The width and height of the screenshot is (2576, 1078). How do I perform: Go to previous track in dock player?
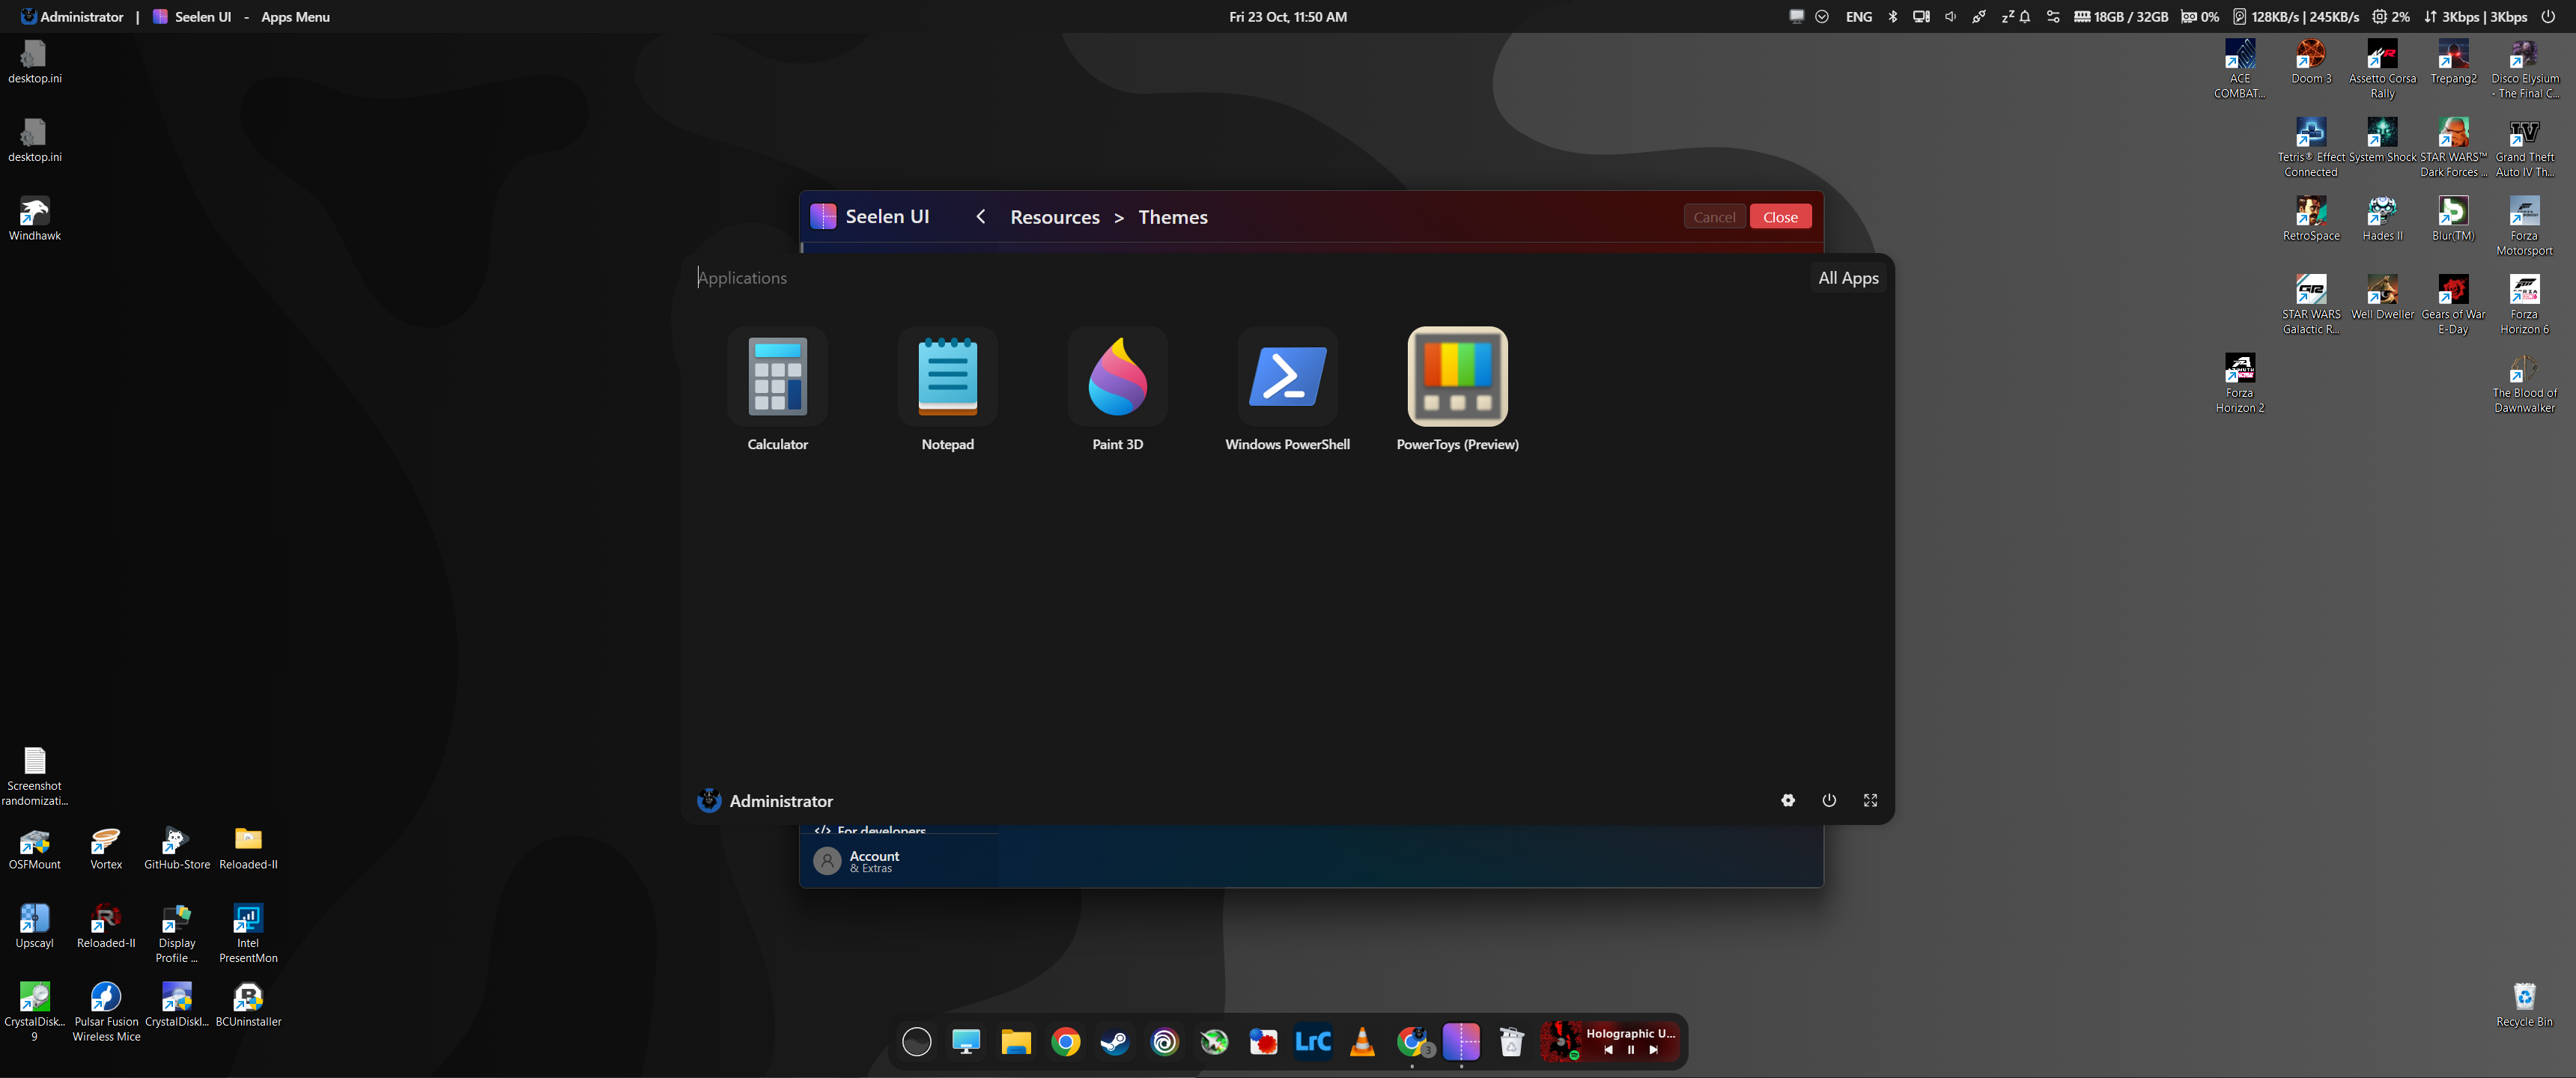point(1608,1050)
